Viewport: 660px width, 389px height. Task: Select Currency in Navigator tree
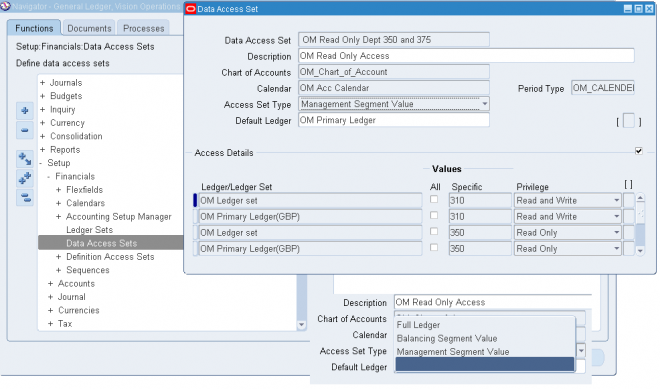(67, 123)
